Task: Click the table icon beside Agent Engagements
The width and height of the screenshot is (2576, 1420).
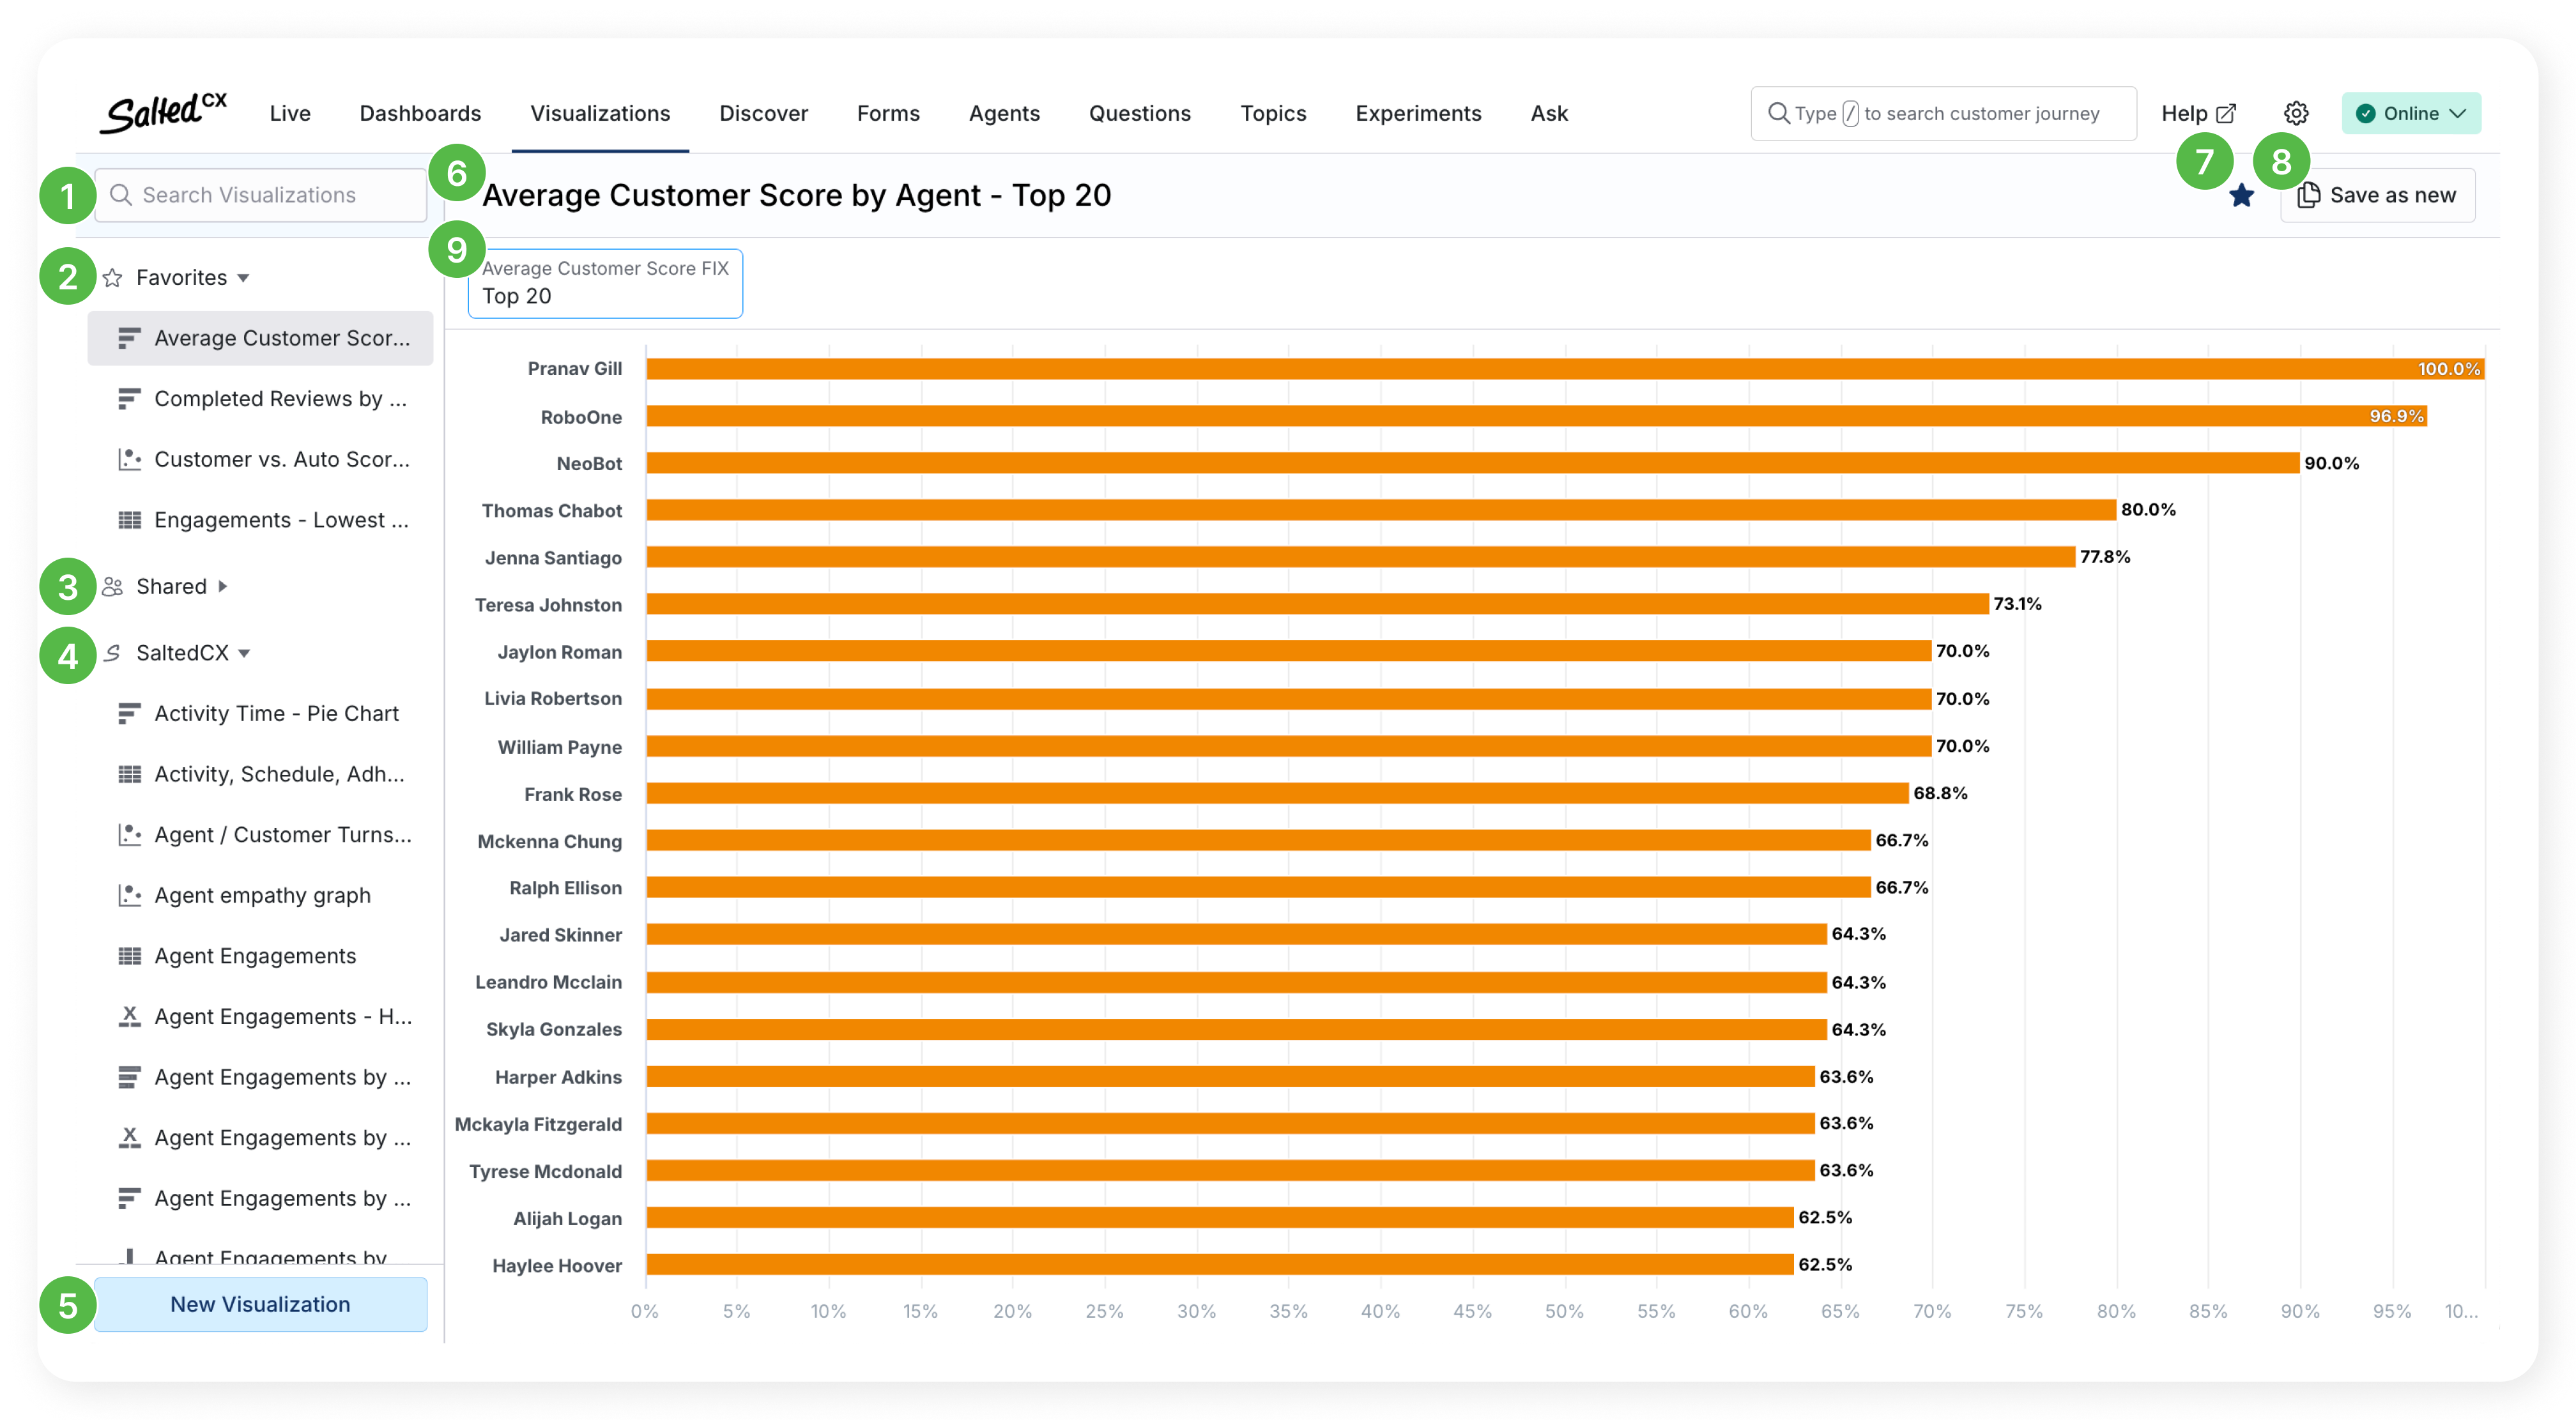Action: tap(129, 956)
